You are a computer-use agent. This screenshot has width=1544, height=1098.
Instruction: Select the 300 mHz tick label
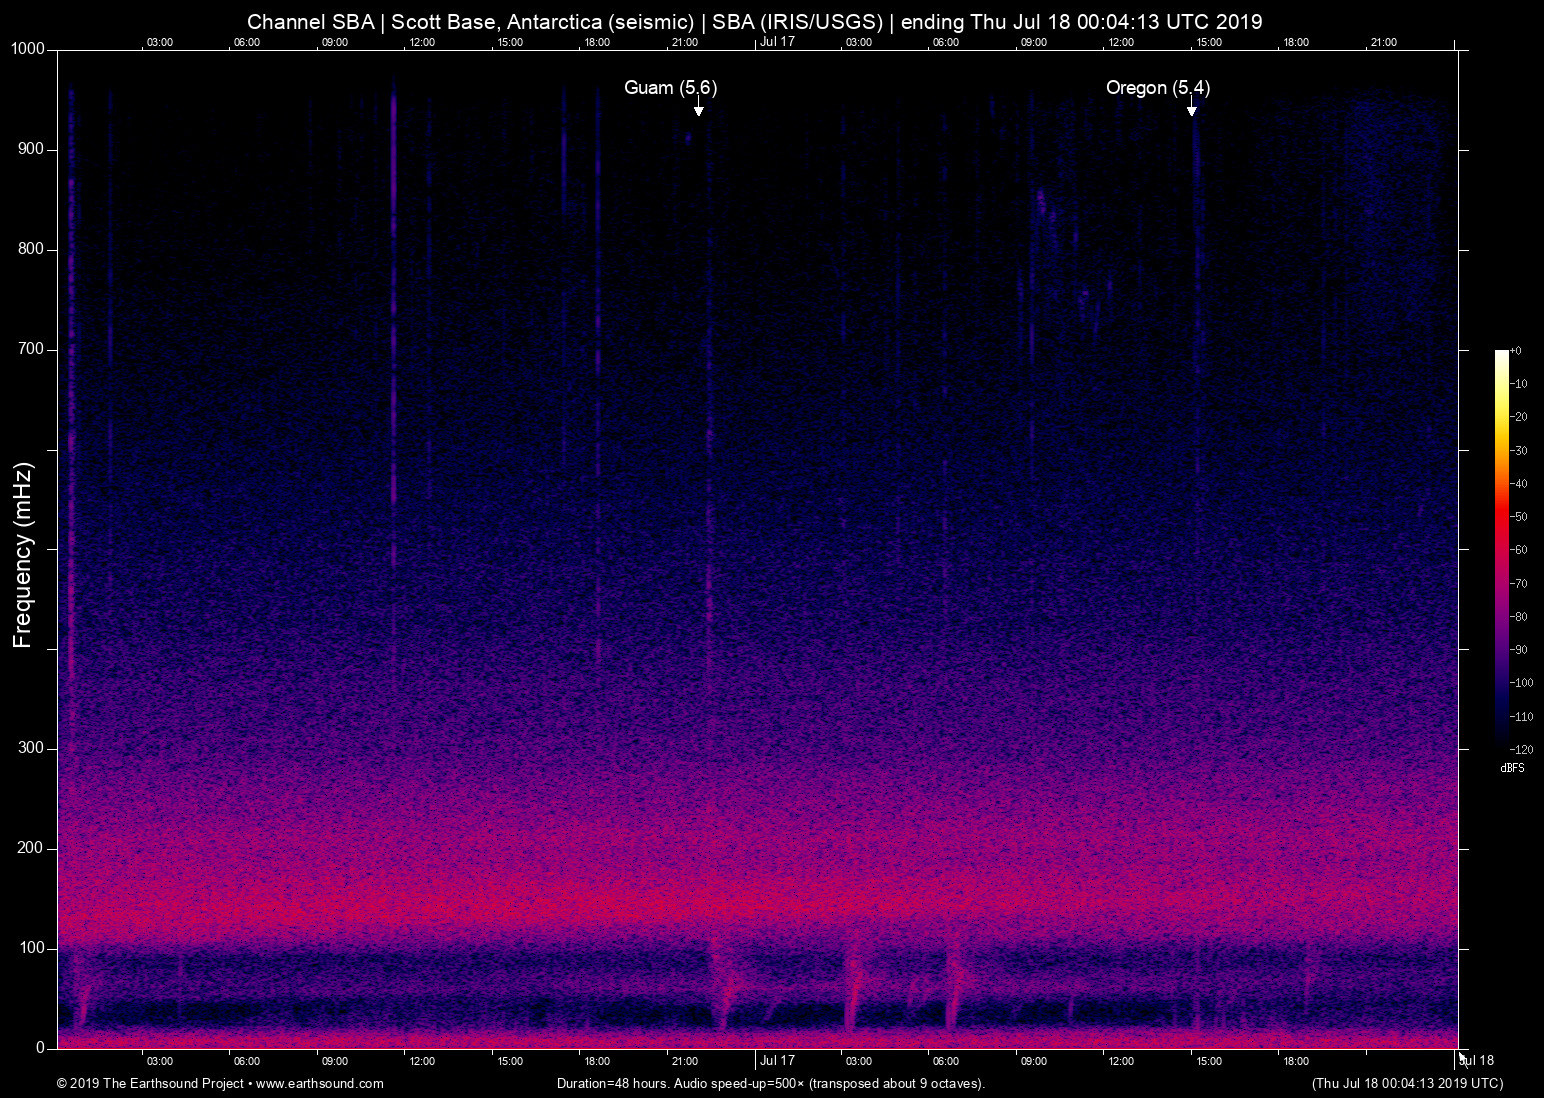tap(30, 747)
